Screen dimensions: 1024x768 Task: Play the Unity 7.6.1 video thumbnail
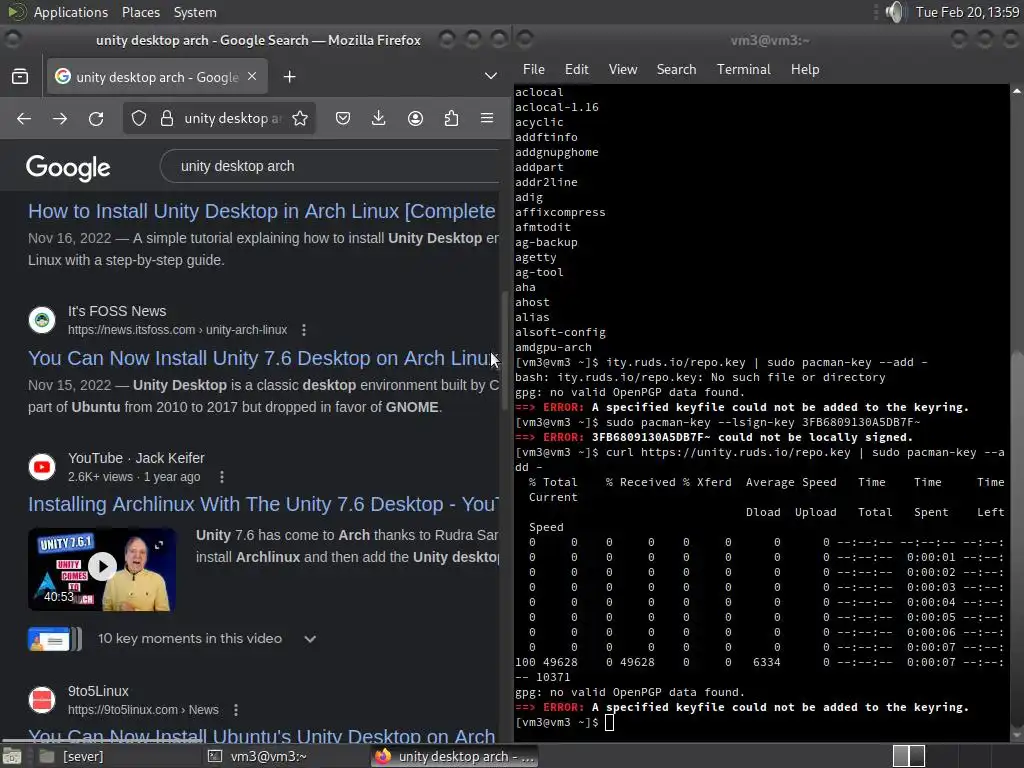click(x=102, y=569)
